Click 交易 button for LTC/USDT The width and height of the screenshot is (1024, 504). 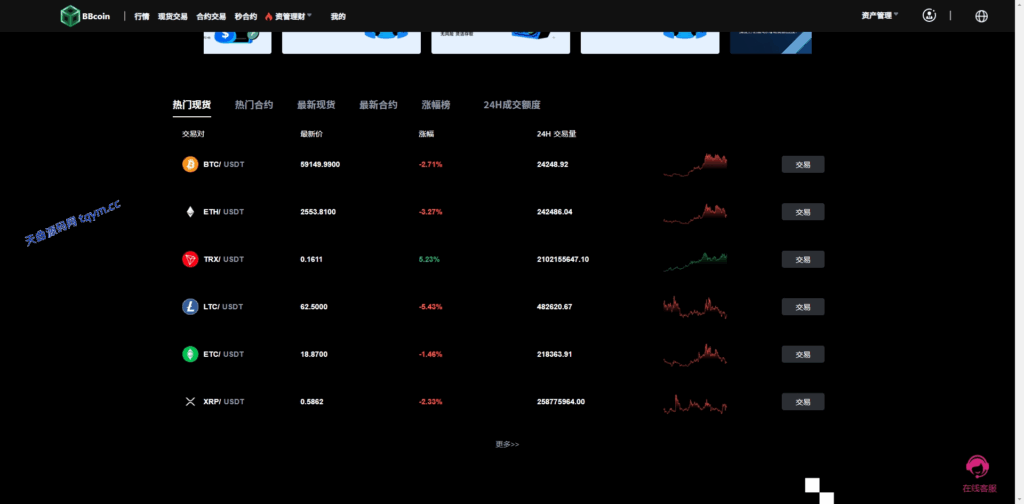[803, 307]
